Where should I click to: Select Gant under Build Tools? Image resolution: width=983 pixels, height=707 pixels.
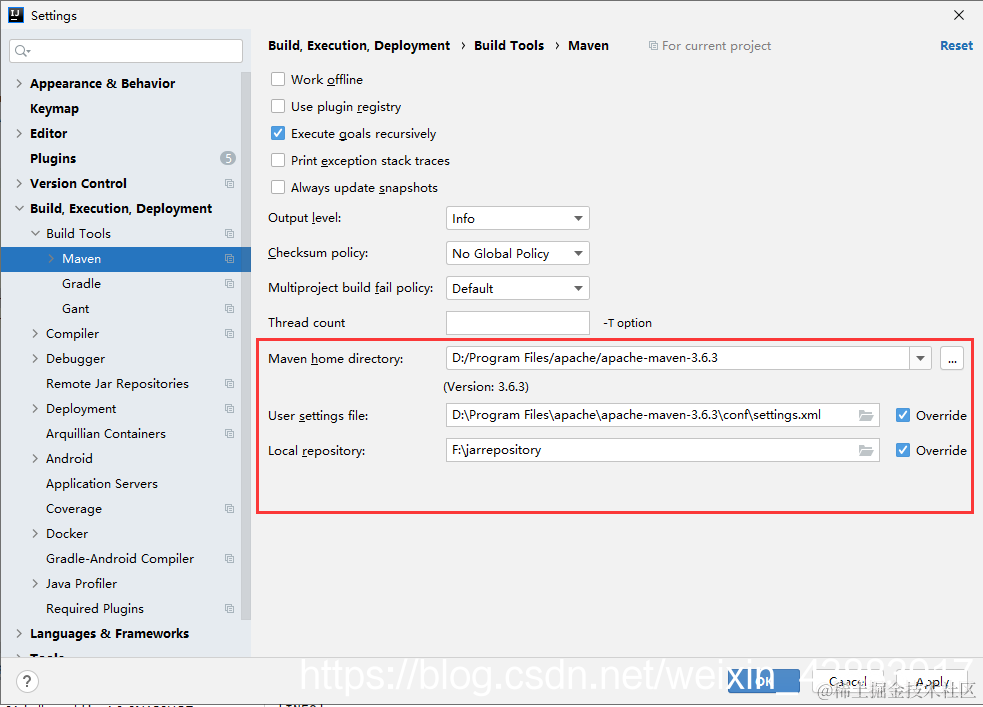coord(76,308)
